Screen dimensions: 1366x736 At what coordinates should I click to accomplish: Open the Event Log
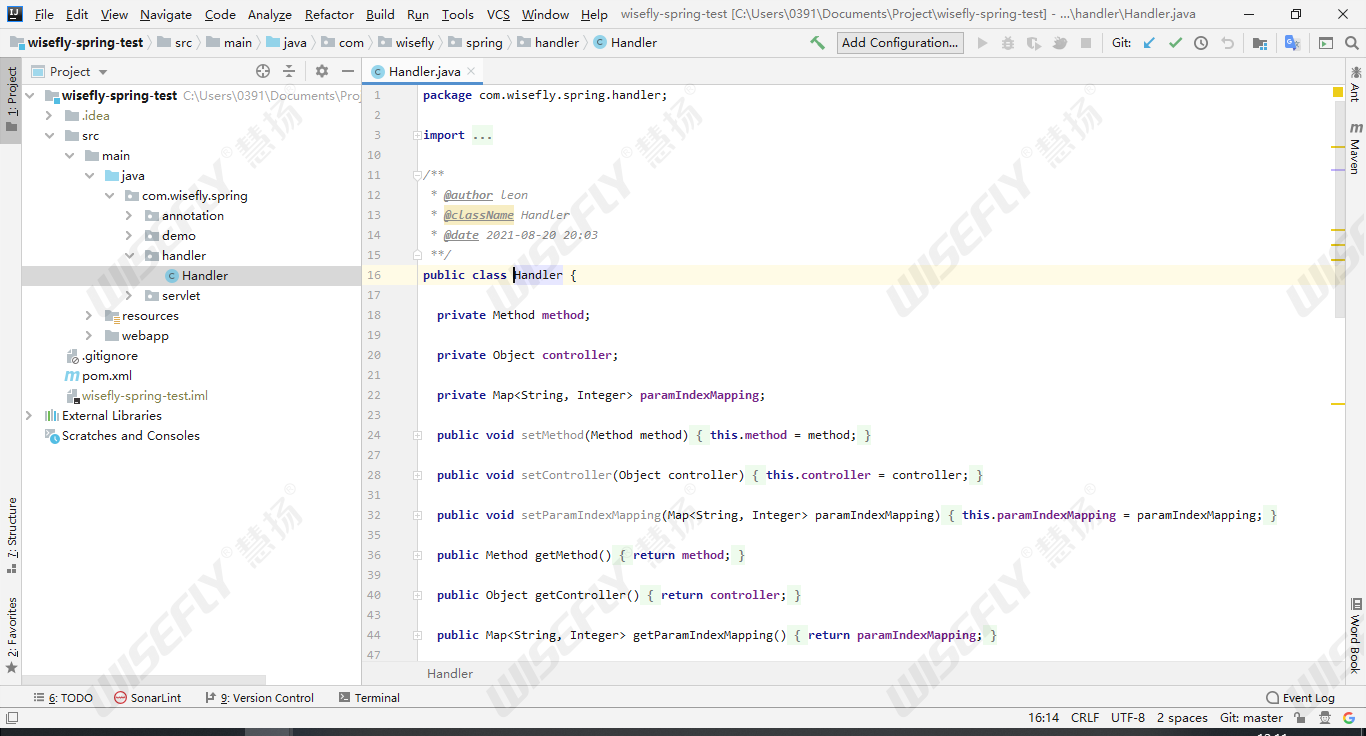[1300, 698]
